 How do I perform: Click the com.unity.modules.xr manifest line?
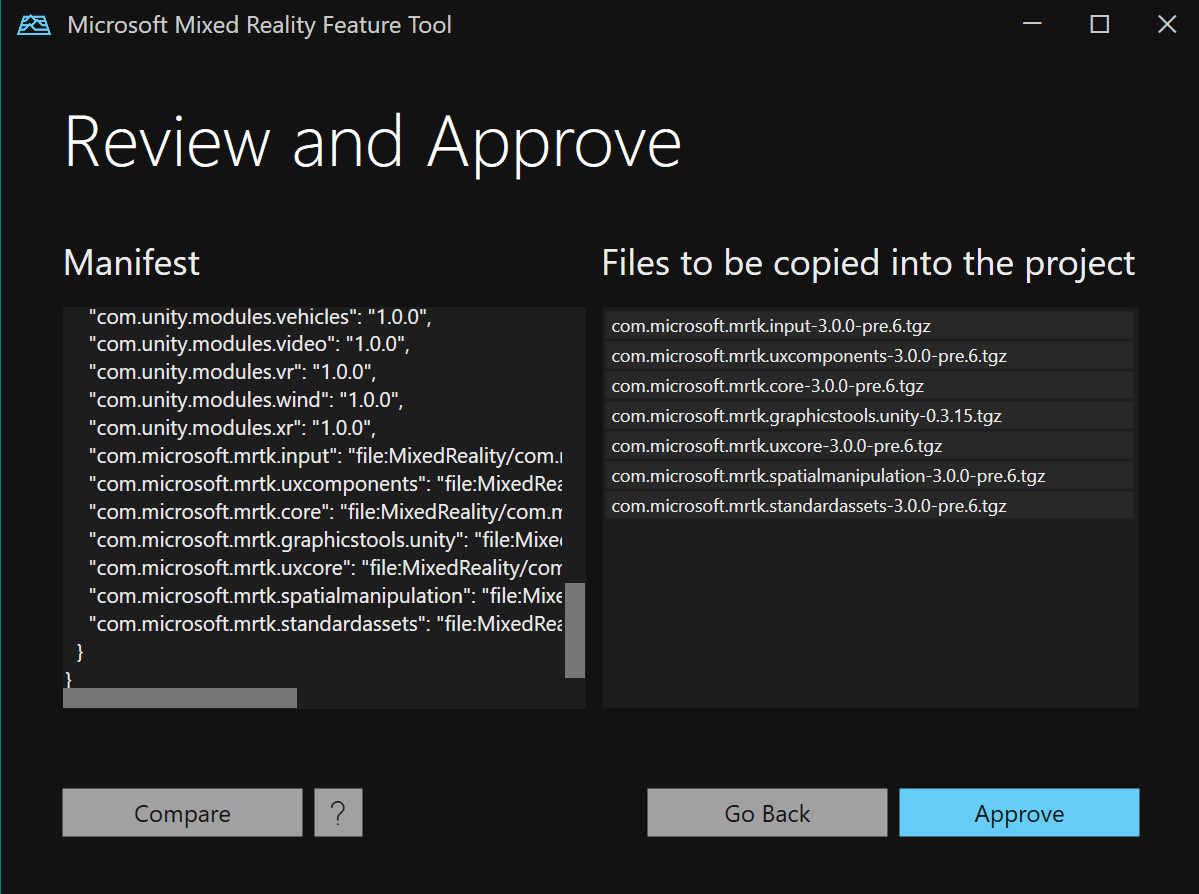pyautogui.click(x=231, y=429)
